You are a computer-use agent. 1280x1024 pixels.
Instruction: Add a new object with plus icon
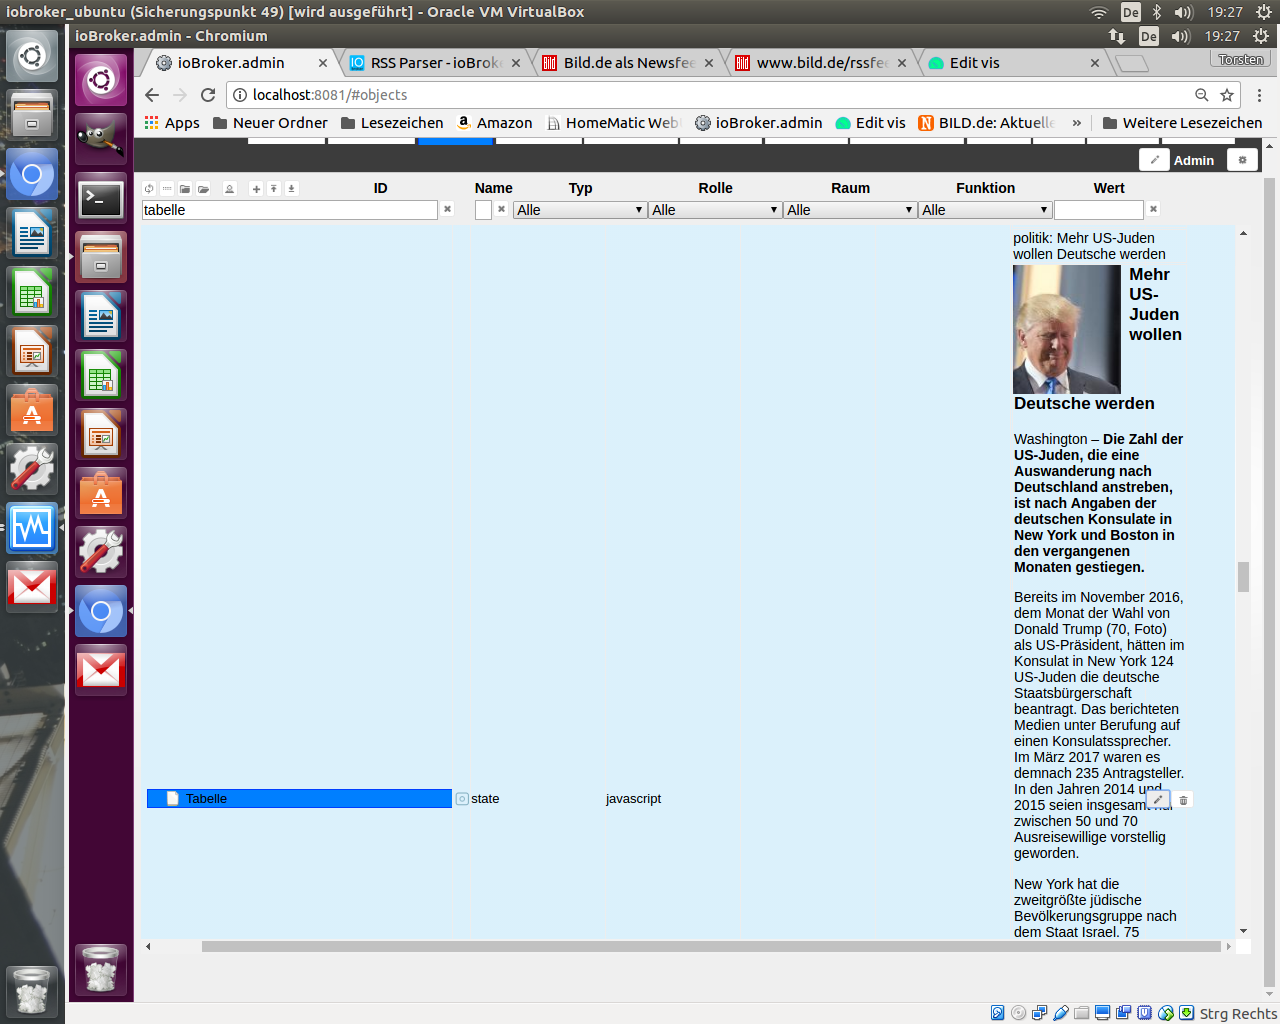(256, 188)
